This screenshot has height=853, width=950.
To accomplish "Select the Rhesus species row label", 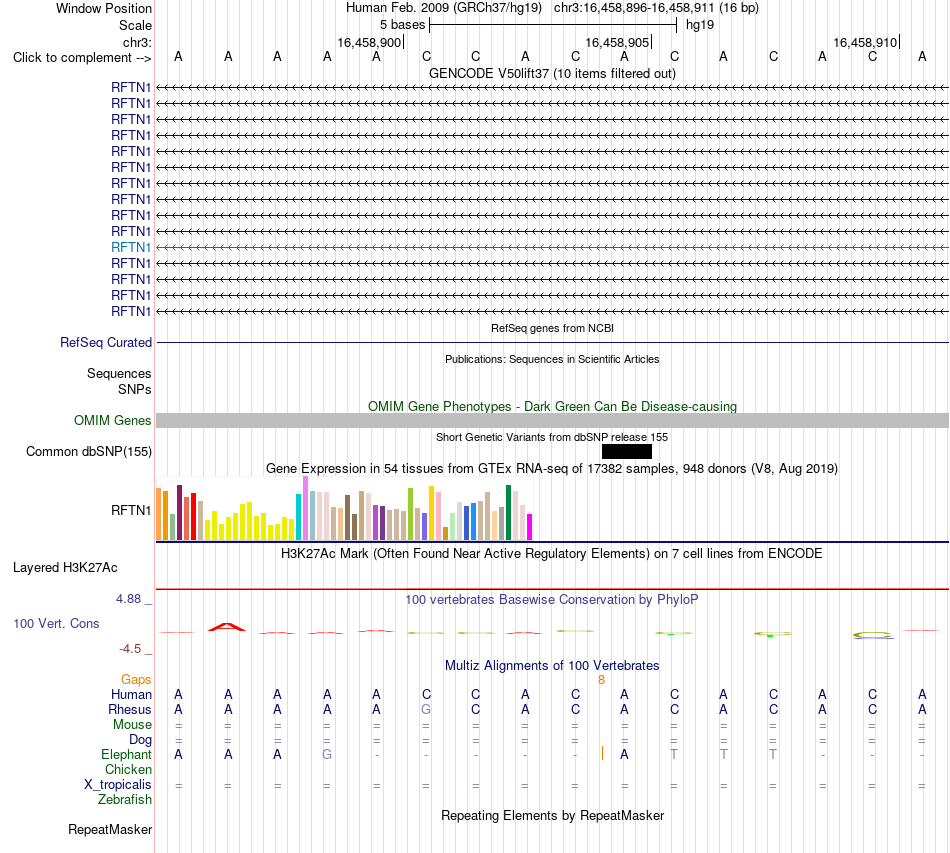I will tap(130, 709).
